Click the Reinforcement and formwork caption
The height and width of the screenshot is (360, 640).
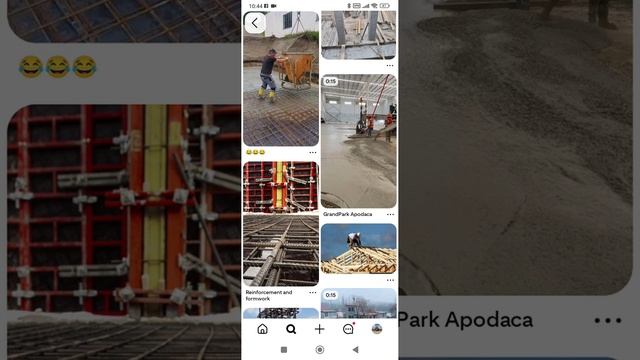[x=269, y=296]
